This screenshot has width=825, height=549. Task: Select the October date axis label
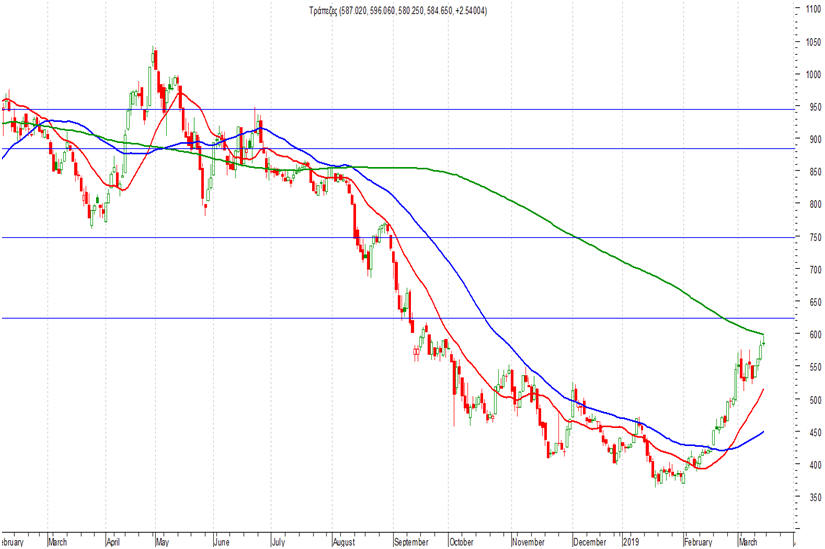(x=461, y=542)
